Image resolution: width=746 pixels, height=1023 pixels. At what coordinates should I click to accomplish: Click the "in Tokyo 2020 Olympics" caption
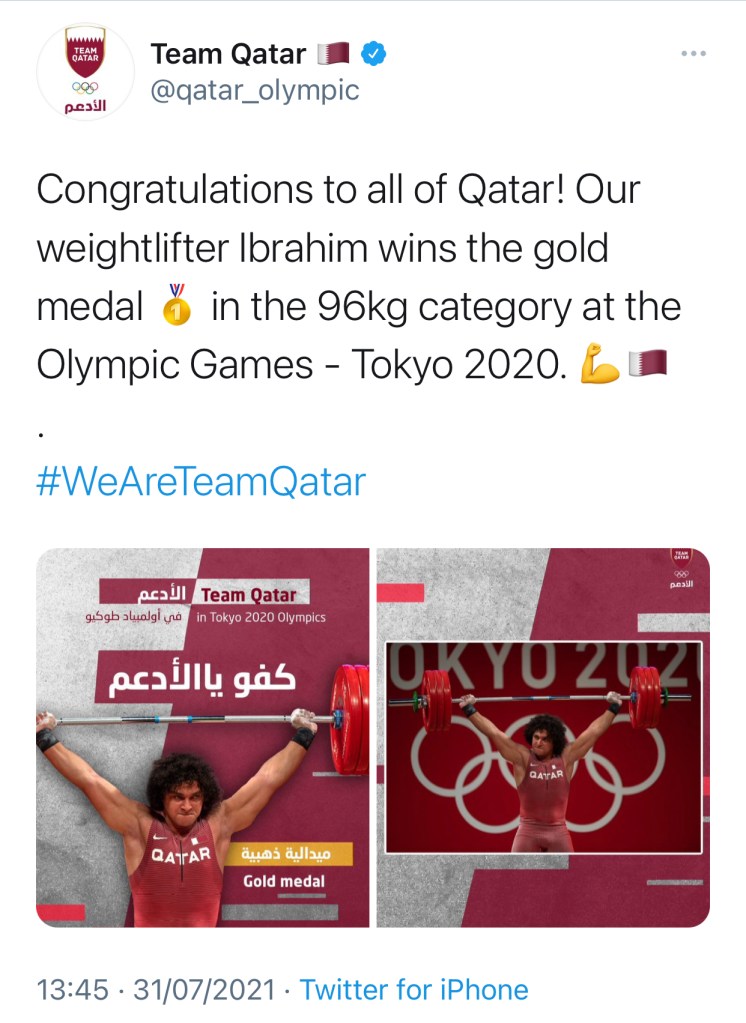point(260,617)
